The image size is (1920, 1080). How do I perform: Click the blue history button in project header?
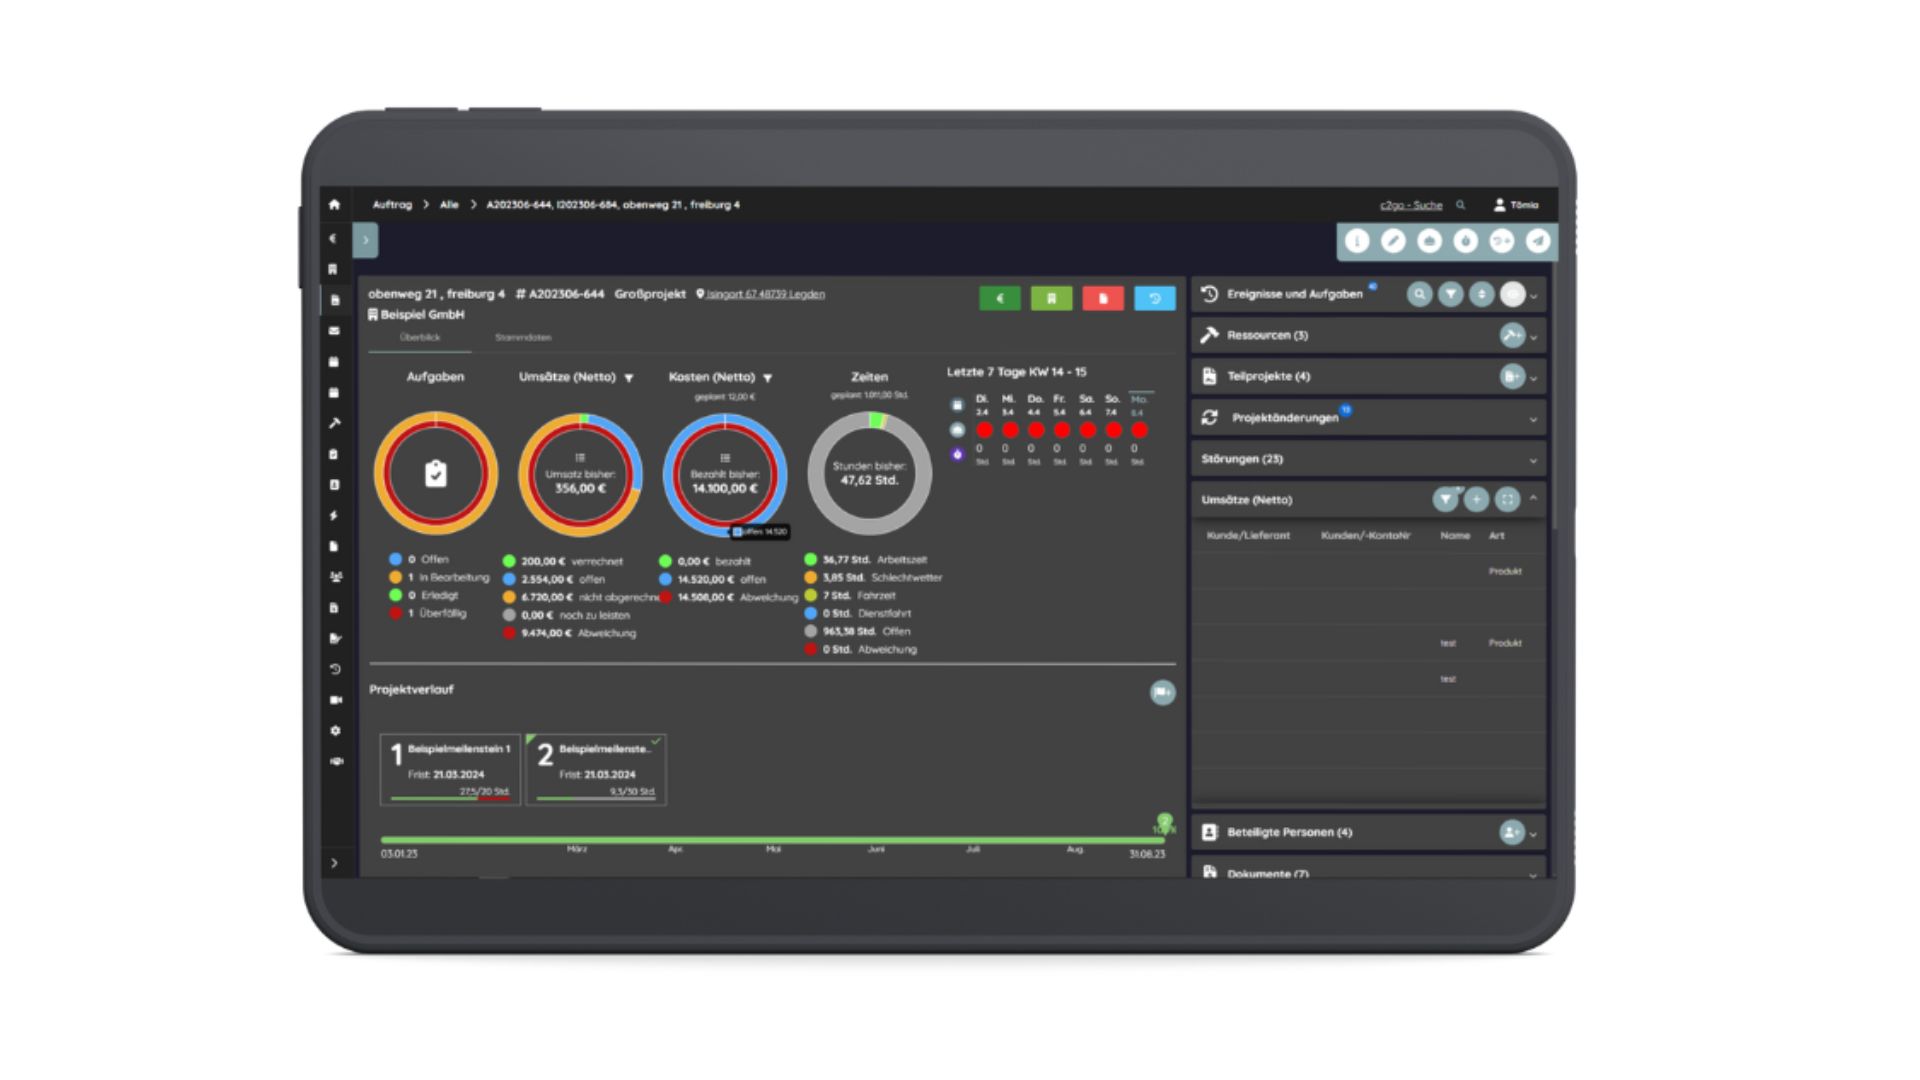(x=1154, y=298)
